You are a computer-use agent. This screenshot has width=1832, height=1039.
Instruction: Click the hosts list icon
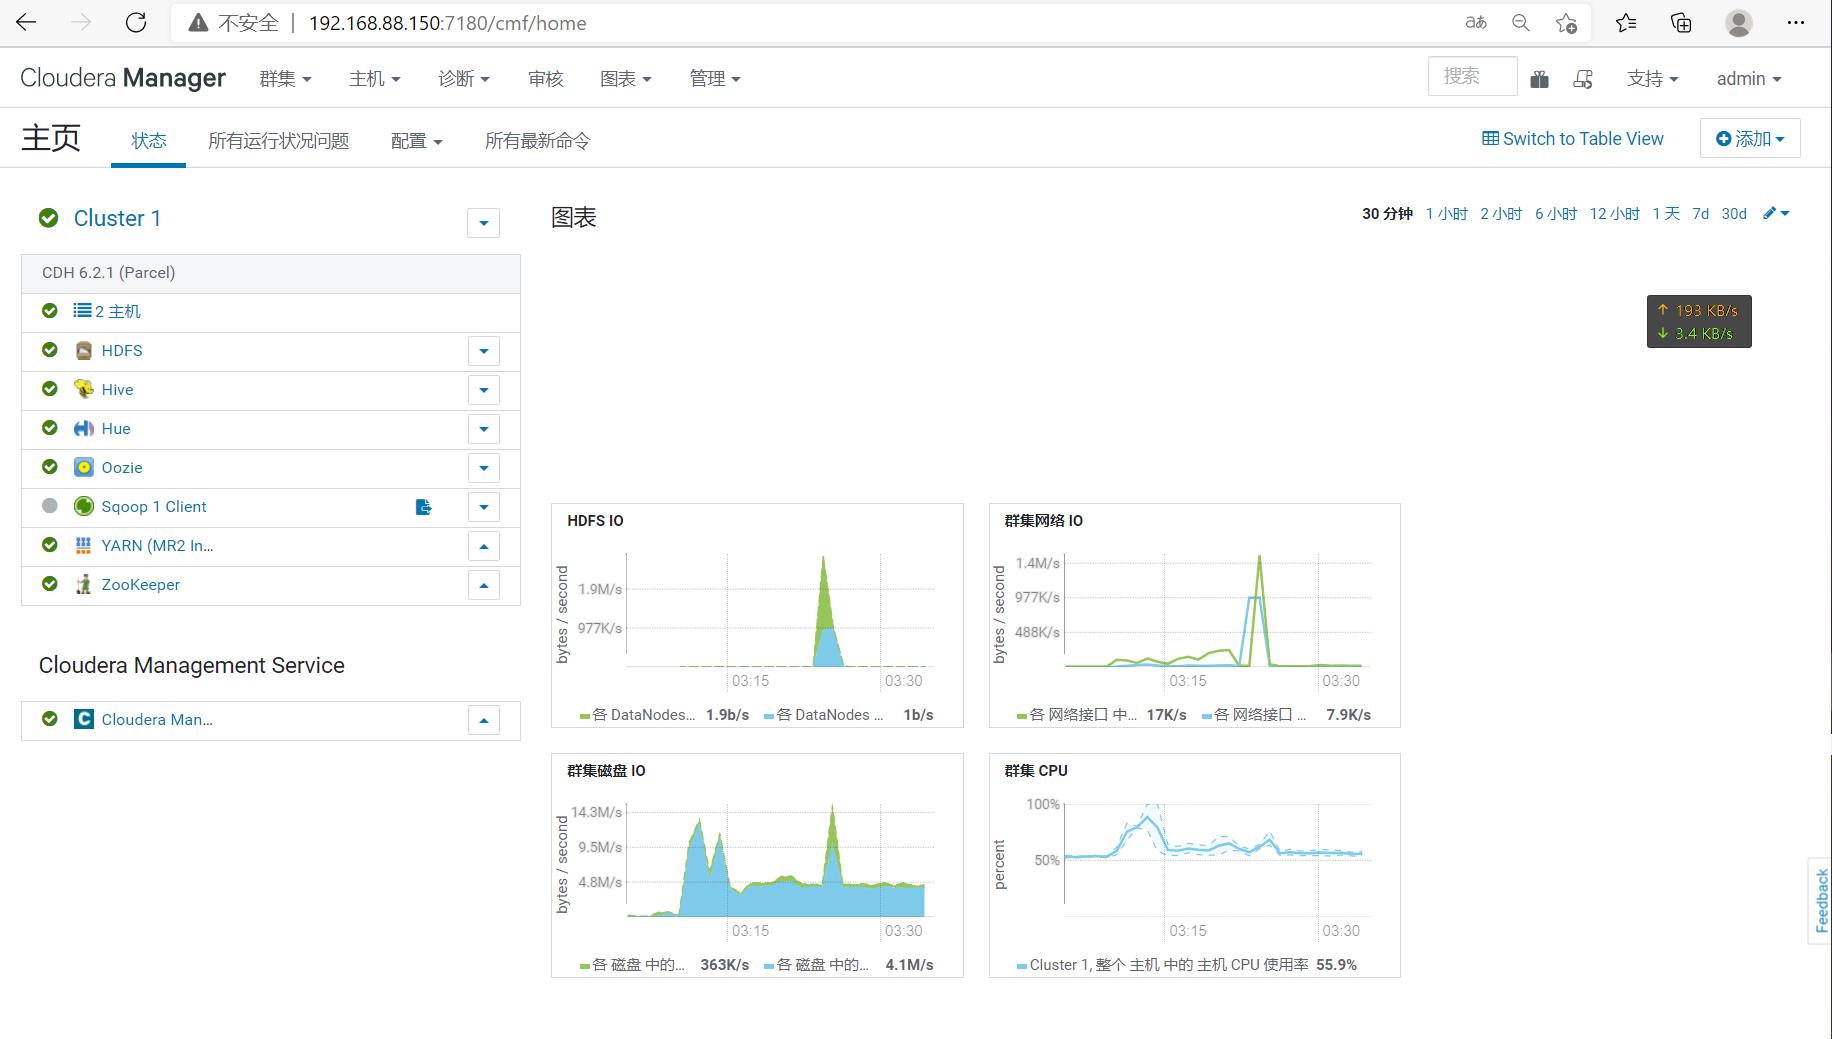82,311
